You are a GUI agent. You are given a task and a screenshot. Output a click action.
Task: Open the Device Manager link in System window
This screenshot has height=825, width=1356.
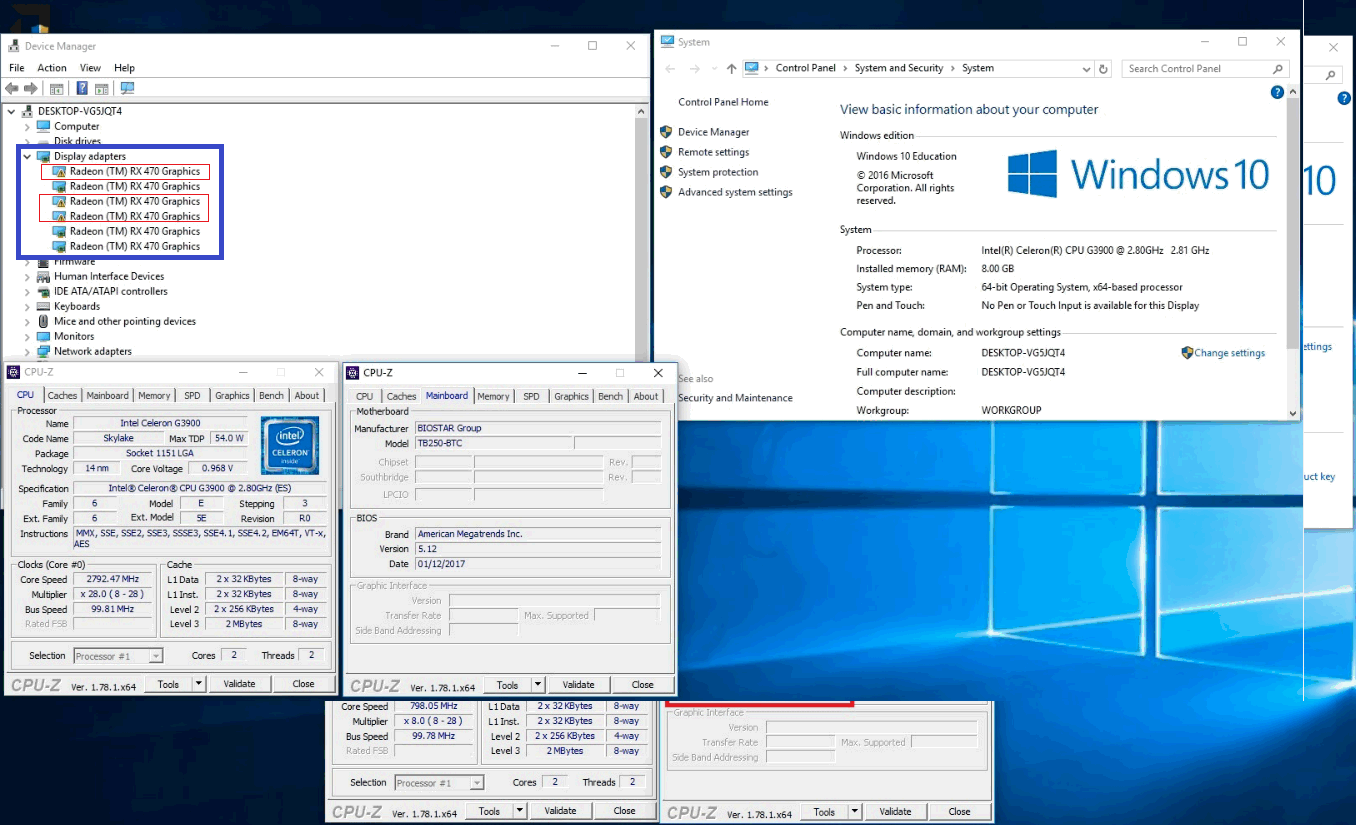[x=713, y=132]
